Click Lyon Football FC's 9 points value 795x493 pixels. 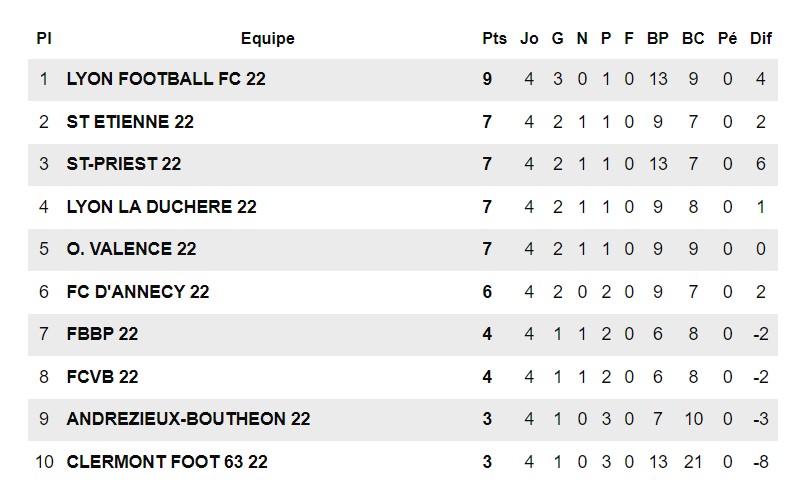click(488, 79)
